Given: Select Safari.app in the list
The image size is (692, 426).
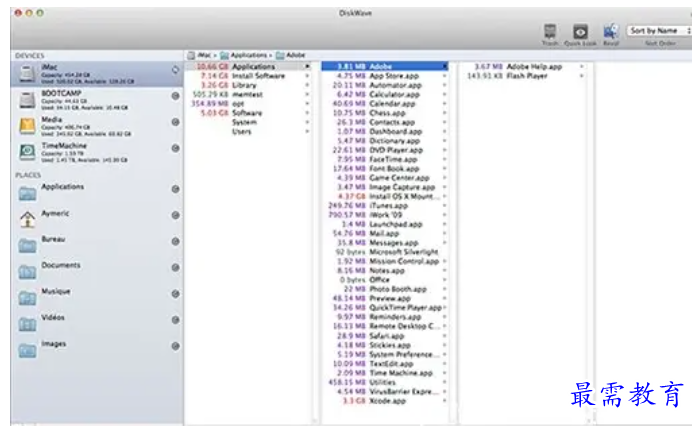Looking at the screenshot, I should (x=385, y=336).
